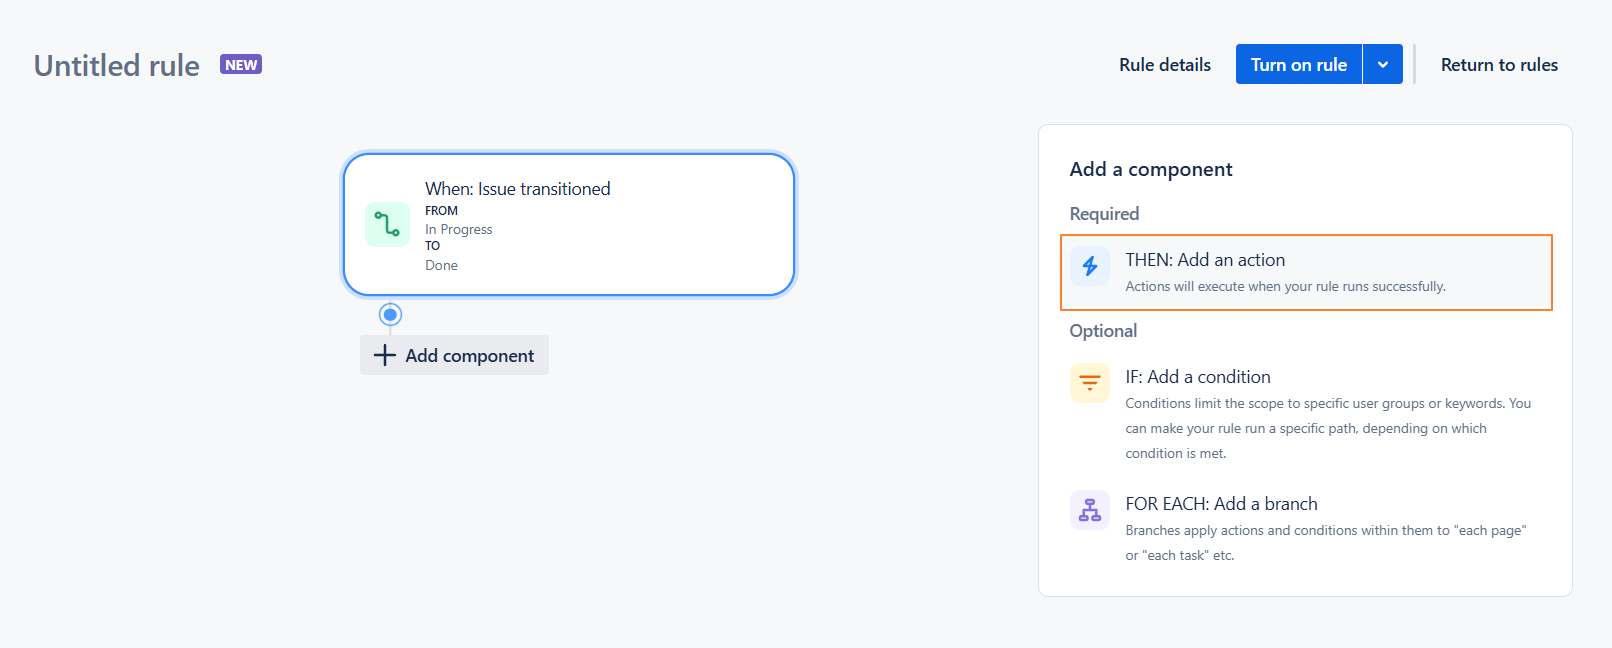Click the lightning bolt action icon
This screenshot has height=648, width=1612.
coord(1090,266)
